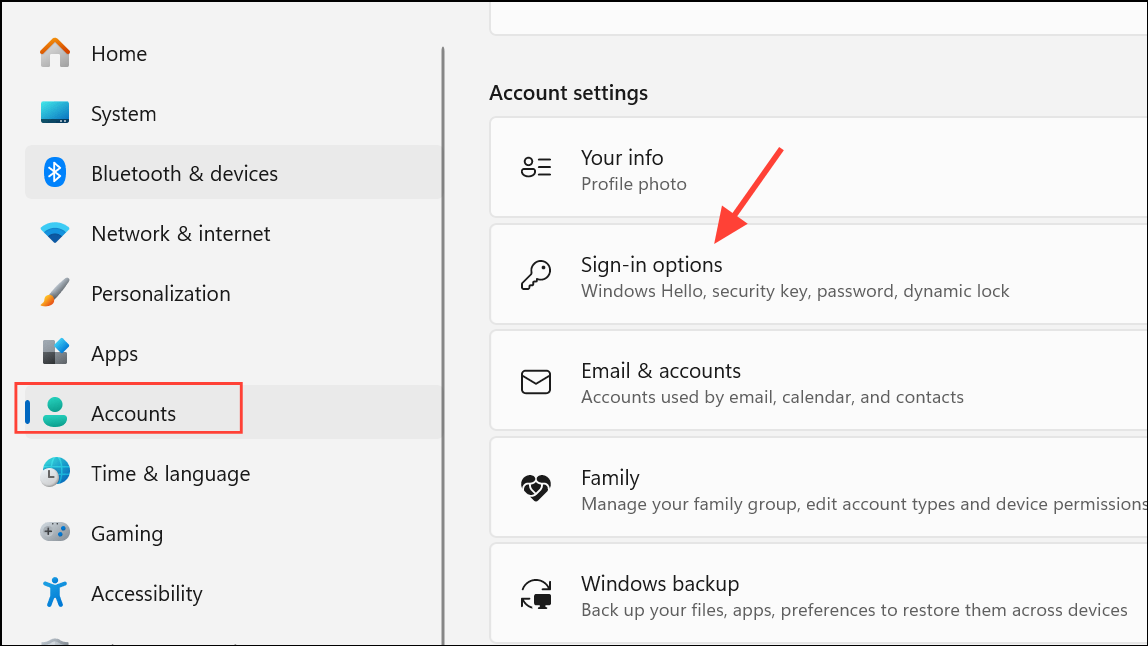Screen dimensions: 1148x646
Task: Click the Wi-Fi network icon
Action: point(55,233)
